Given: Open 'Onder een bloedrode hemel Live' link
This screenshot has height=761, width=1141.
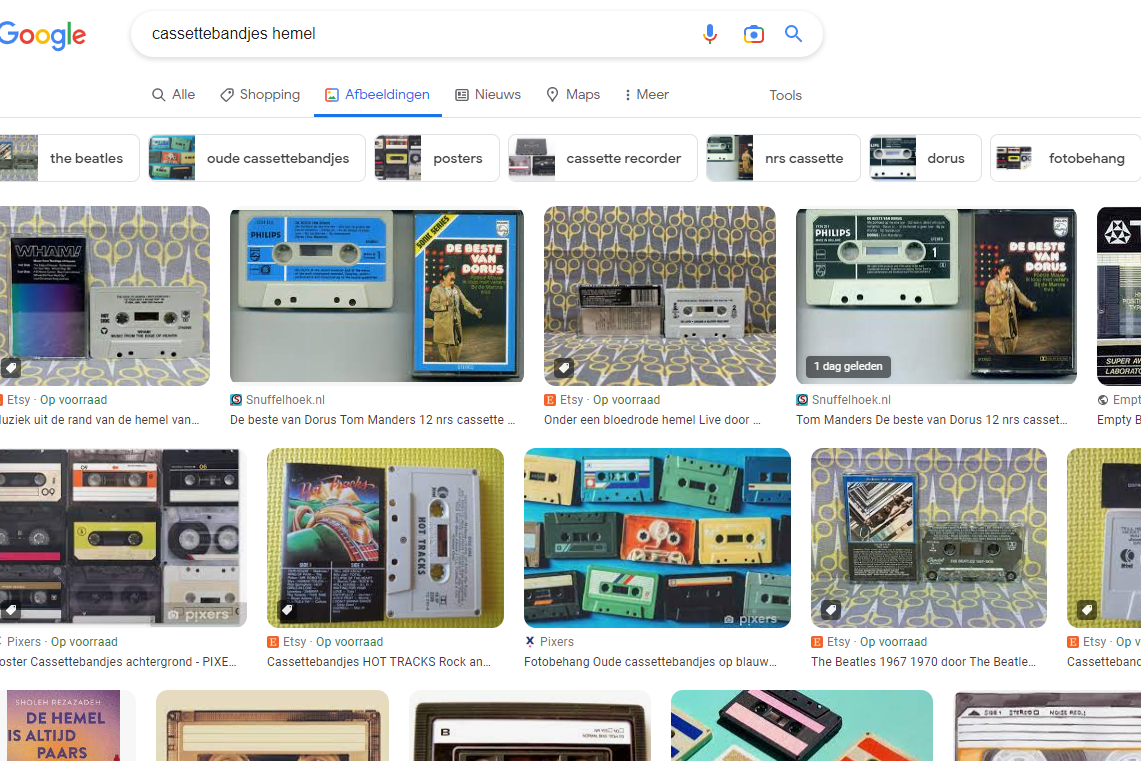Looking at the screenshot, I should coord(652,420).
